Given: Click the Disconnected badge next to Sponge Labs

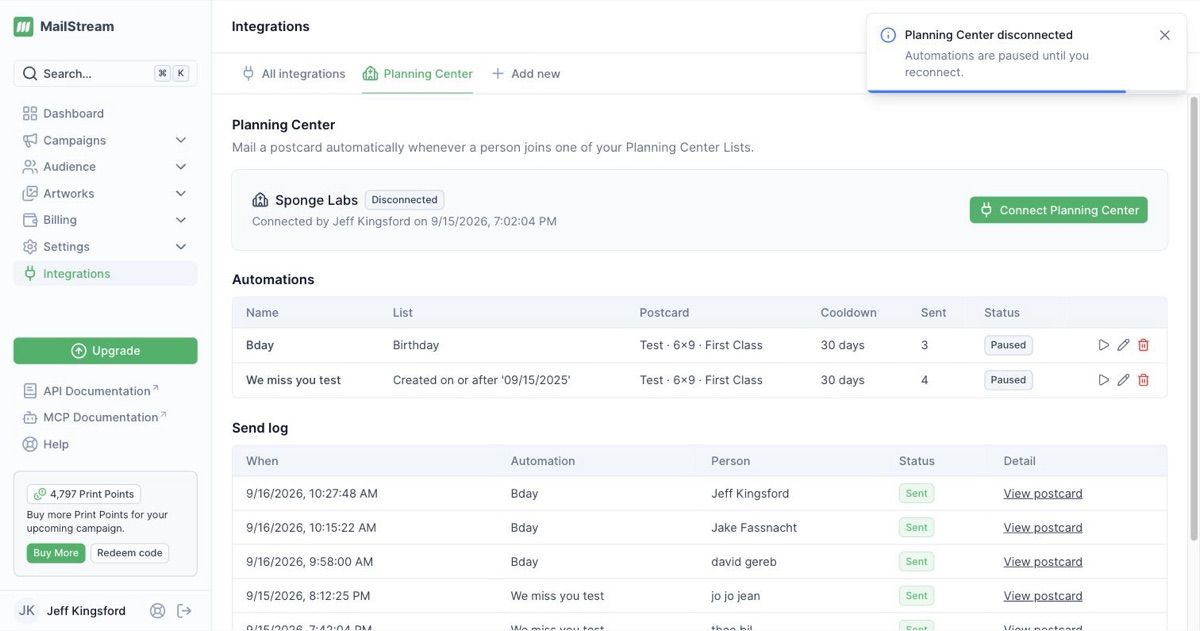Looking at the screenshot, I should click(404, 200).
